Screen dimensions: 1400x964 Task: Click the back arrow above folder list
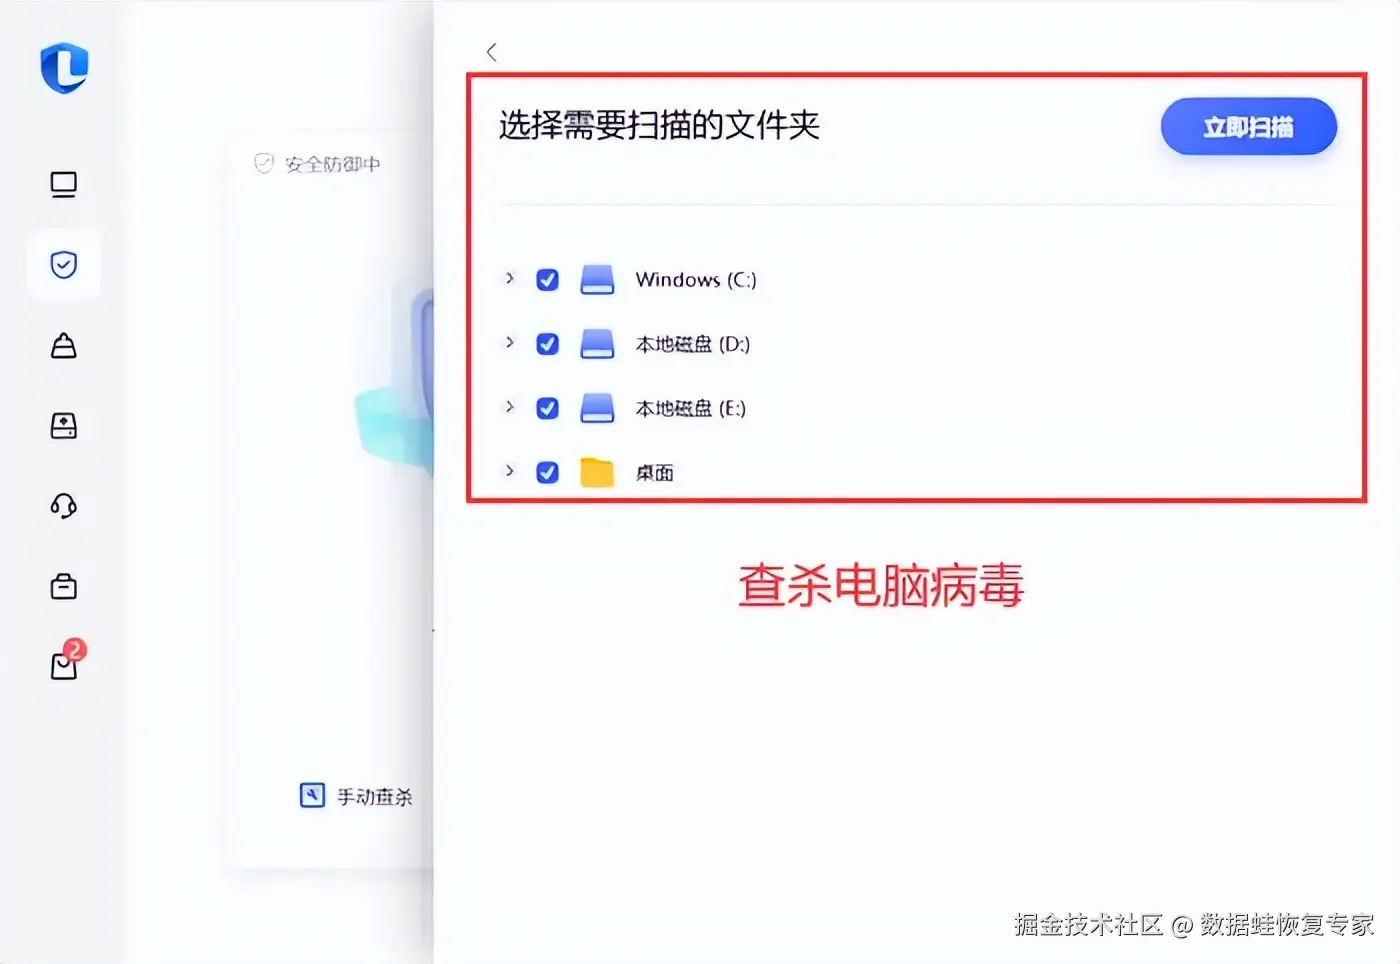tap(491, 52)
